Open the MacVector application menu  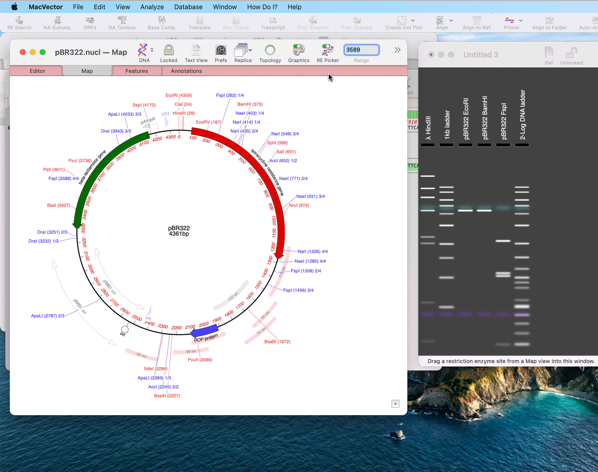(x=45, y=7)
